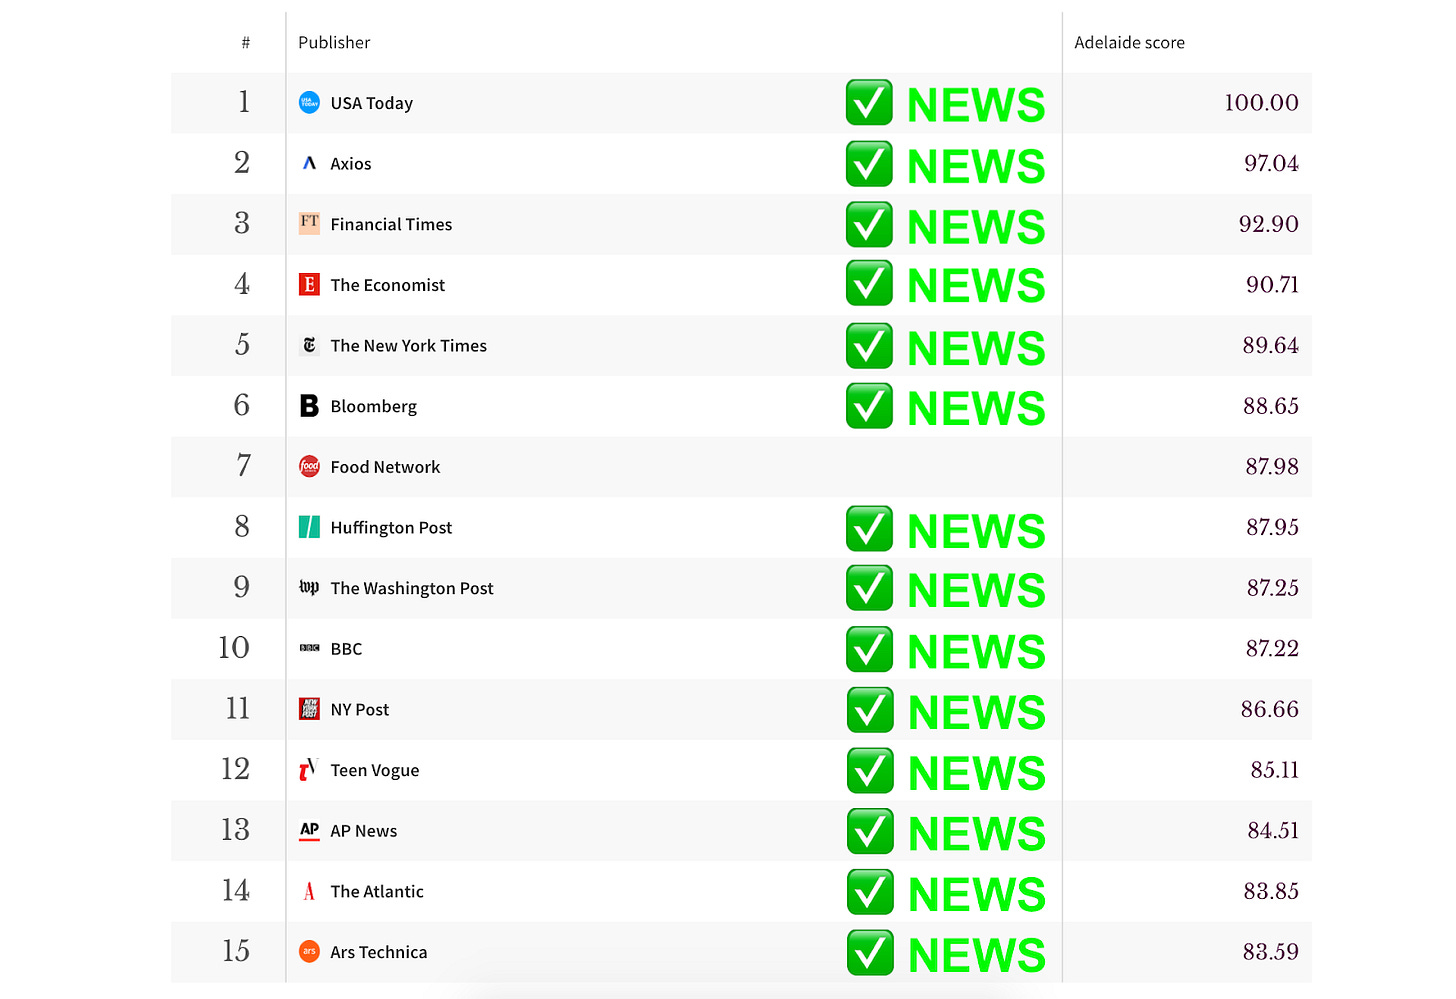
Task: Click the BBC logo icon
Action: coord(309,648)
